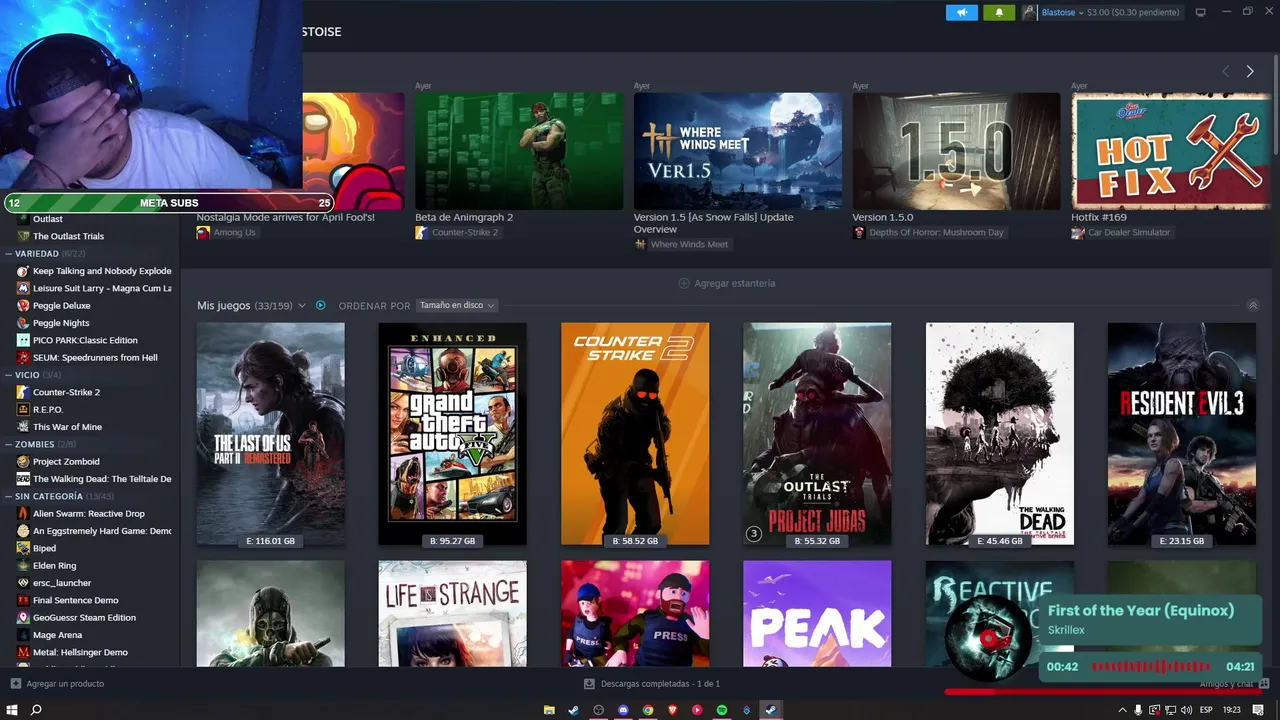
Task: Select Leisure Suit Larry icon in sidebar
Action: tap(24, 288)
